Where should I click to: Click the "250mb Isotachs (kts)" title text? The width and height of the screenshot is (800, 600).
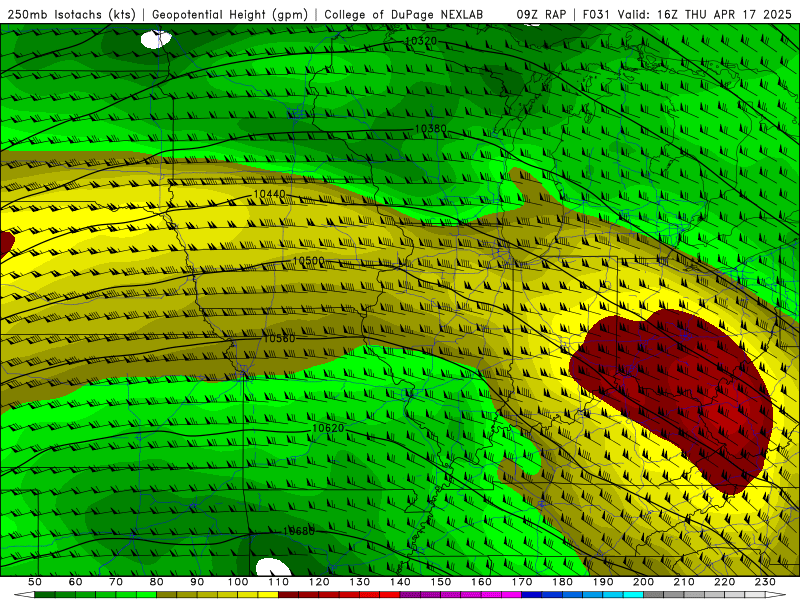(x=72, y=14)
